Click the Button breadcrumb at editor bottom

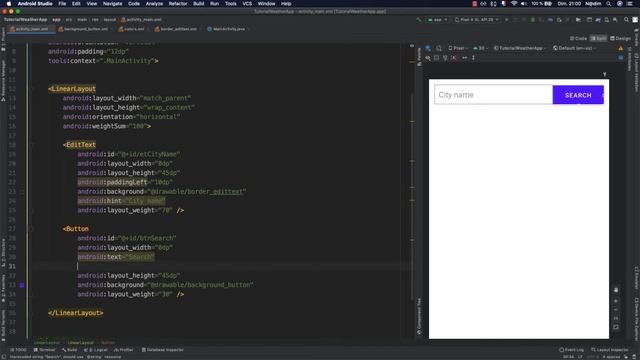(x=108, y=342)
